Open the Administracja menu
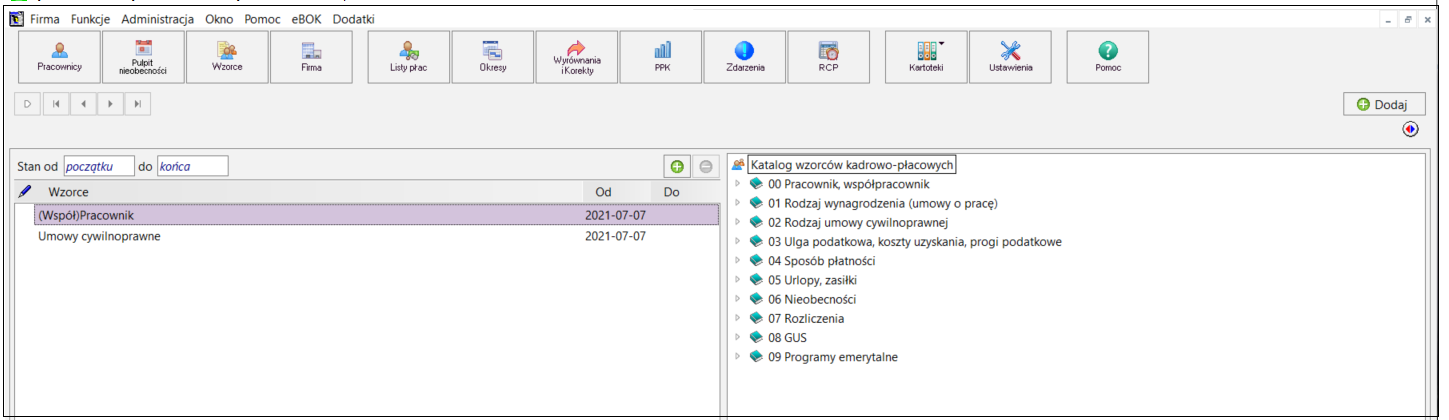Viewport: 1449px width, 420px height. 157,19
